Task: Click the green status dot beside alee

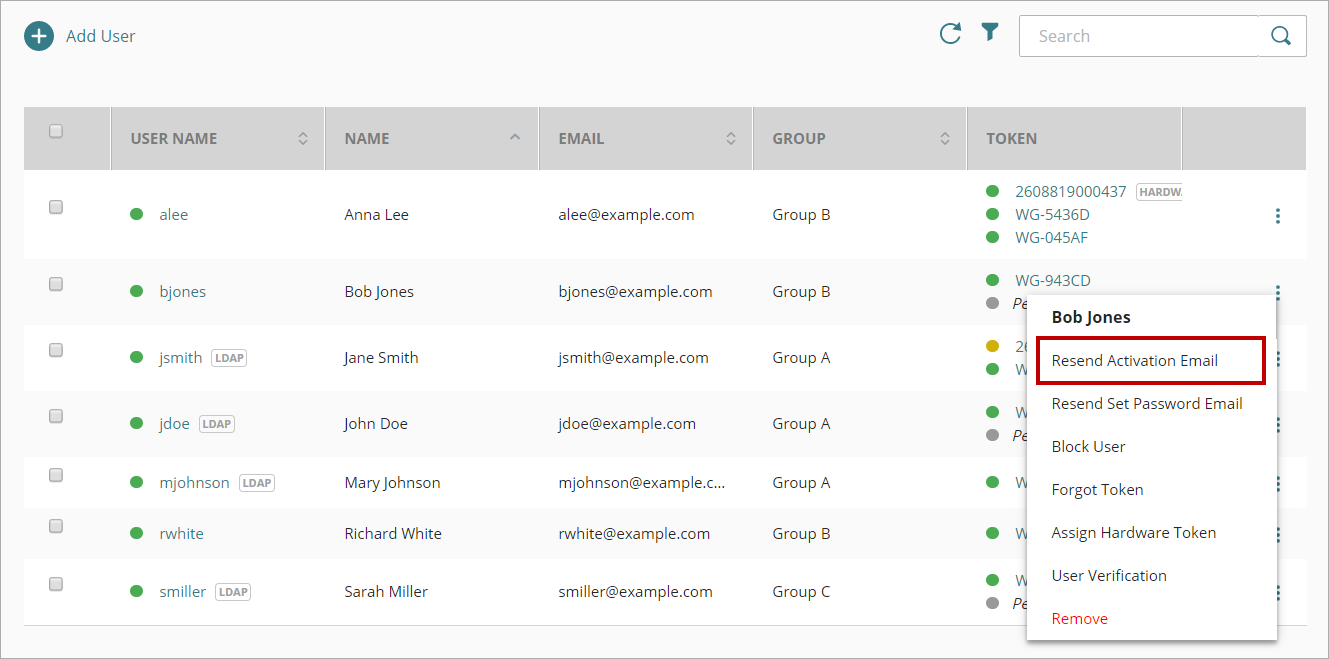Action: [x=137, y=214]
